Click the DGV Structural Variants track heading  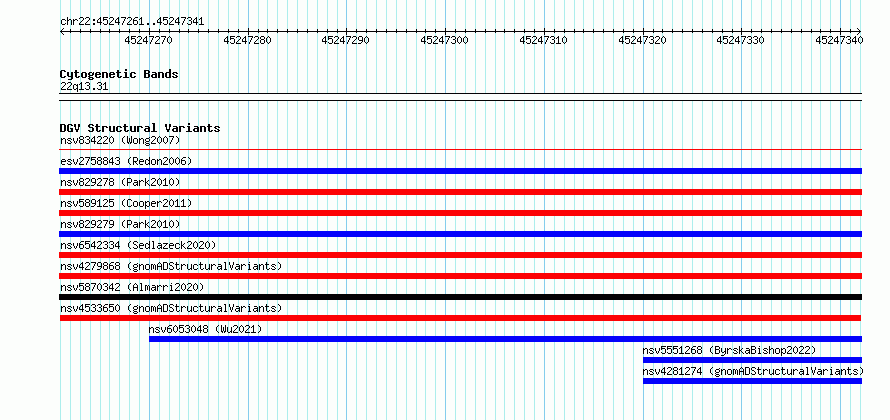(140, 128)
